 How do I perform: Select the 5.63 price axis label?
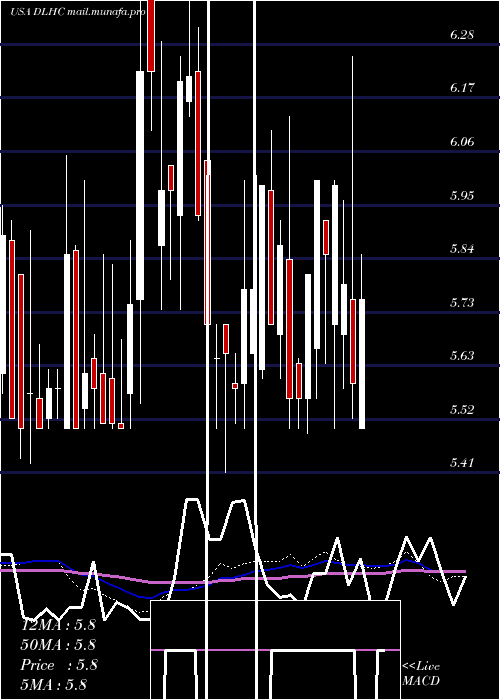pyautogui.click(x=462, y=356)
